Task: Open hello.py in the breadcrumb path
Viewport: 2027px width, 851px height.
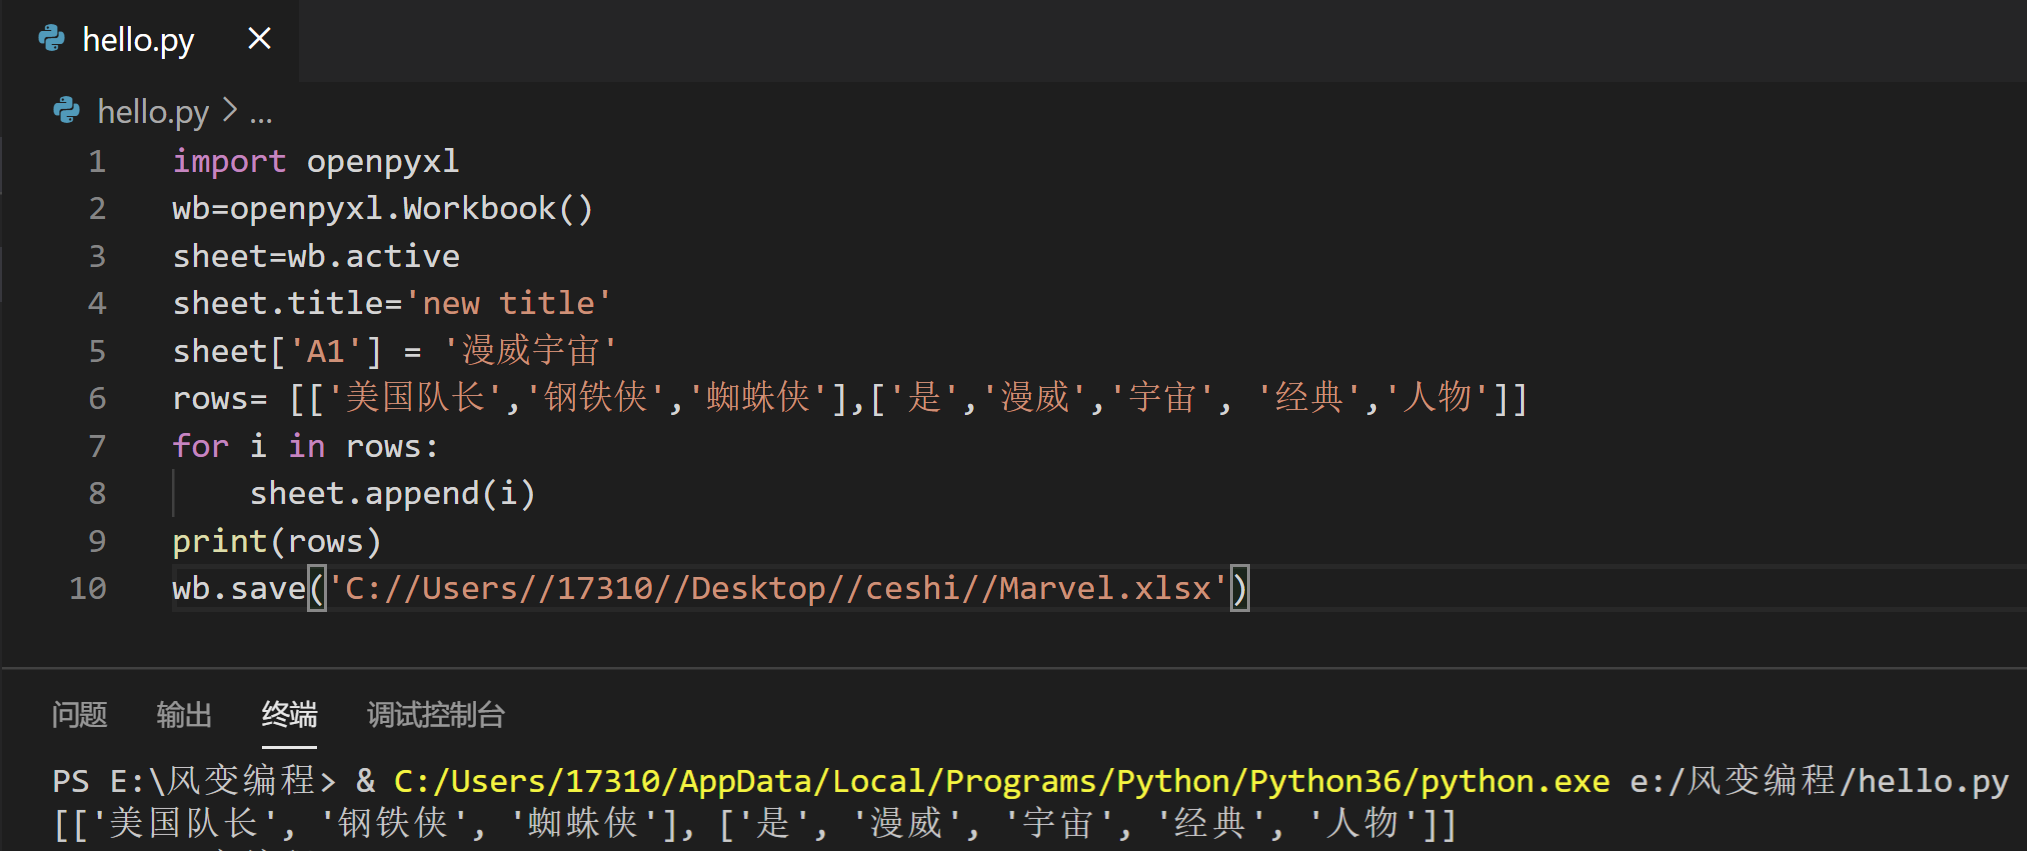Action: tap(153, 111)
